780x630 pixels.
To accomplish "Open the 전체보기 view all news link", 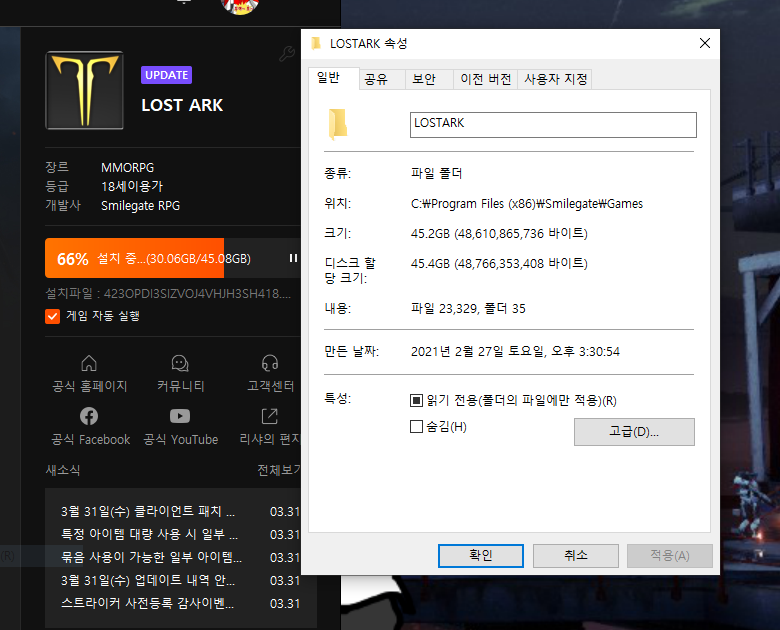I will (x=279, y=470).
